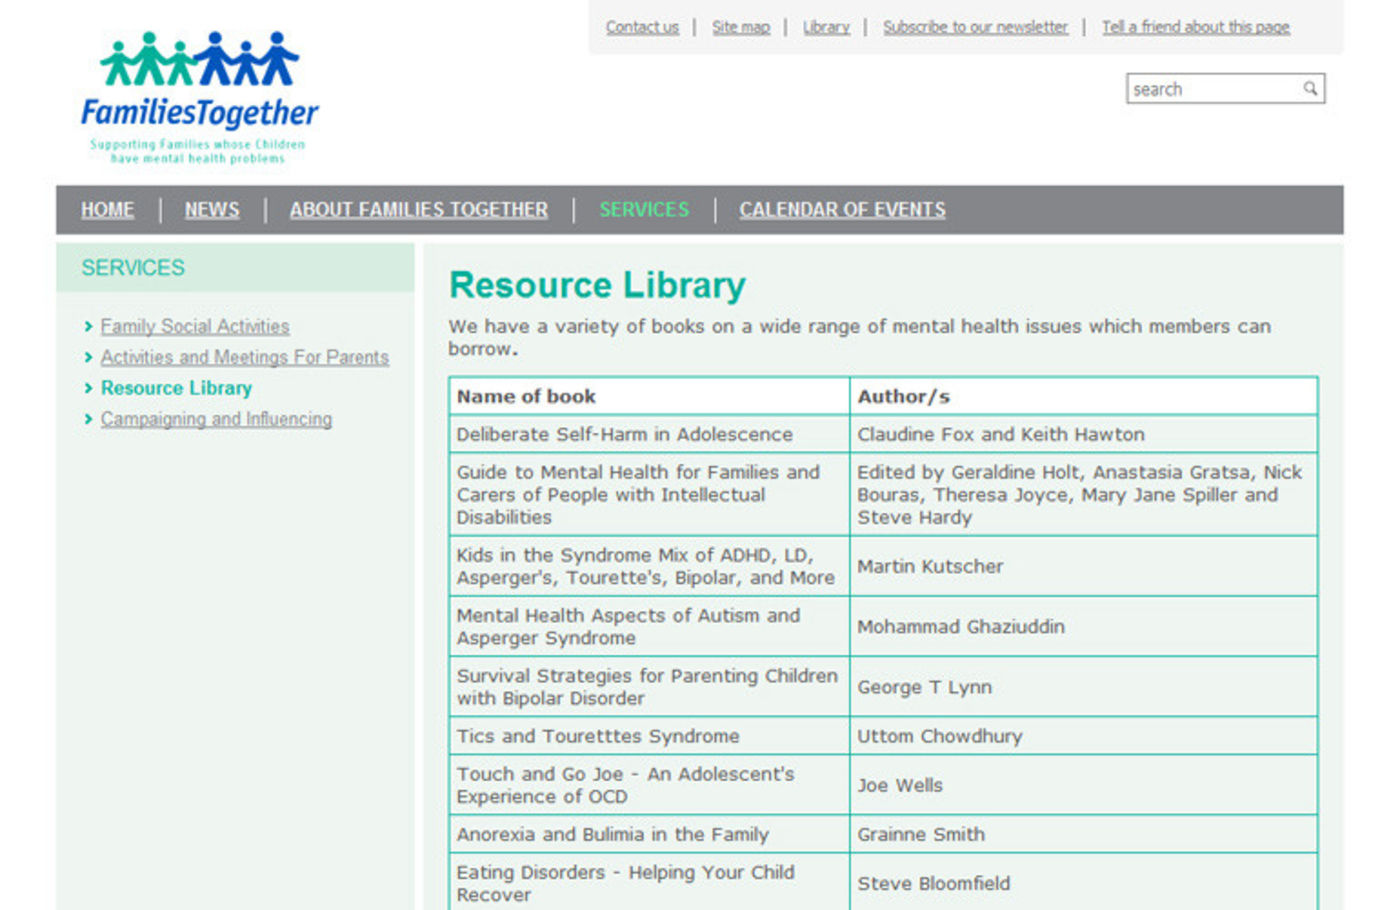Open Activities and Meetings For Parents
The height and width of the screenshot is (910, 1400).
pyautogui.click(x=245, y=357)
